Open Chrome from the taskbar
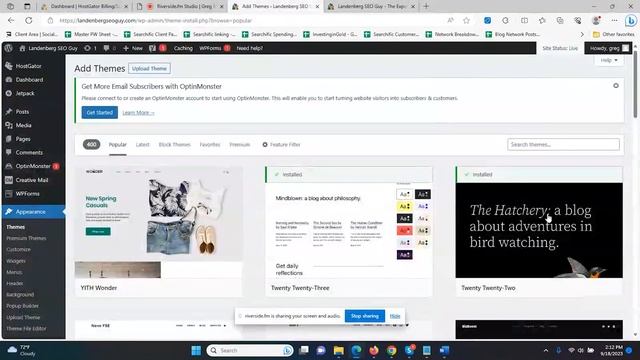The width and height of the screenshot is (640, 360). (x=391, y=350)
